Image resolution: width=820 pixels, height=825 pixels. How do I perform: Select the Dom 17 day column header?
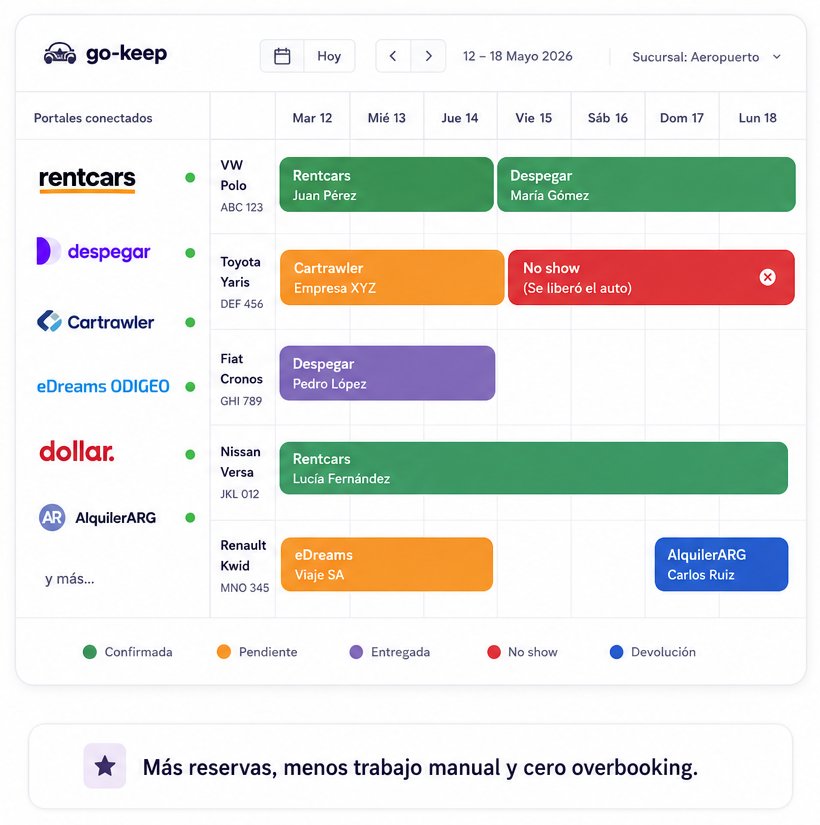click(682, 118)
